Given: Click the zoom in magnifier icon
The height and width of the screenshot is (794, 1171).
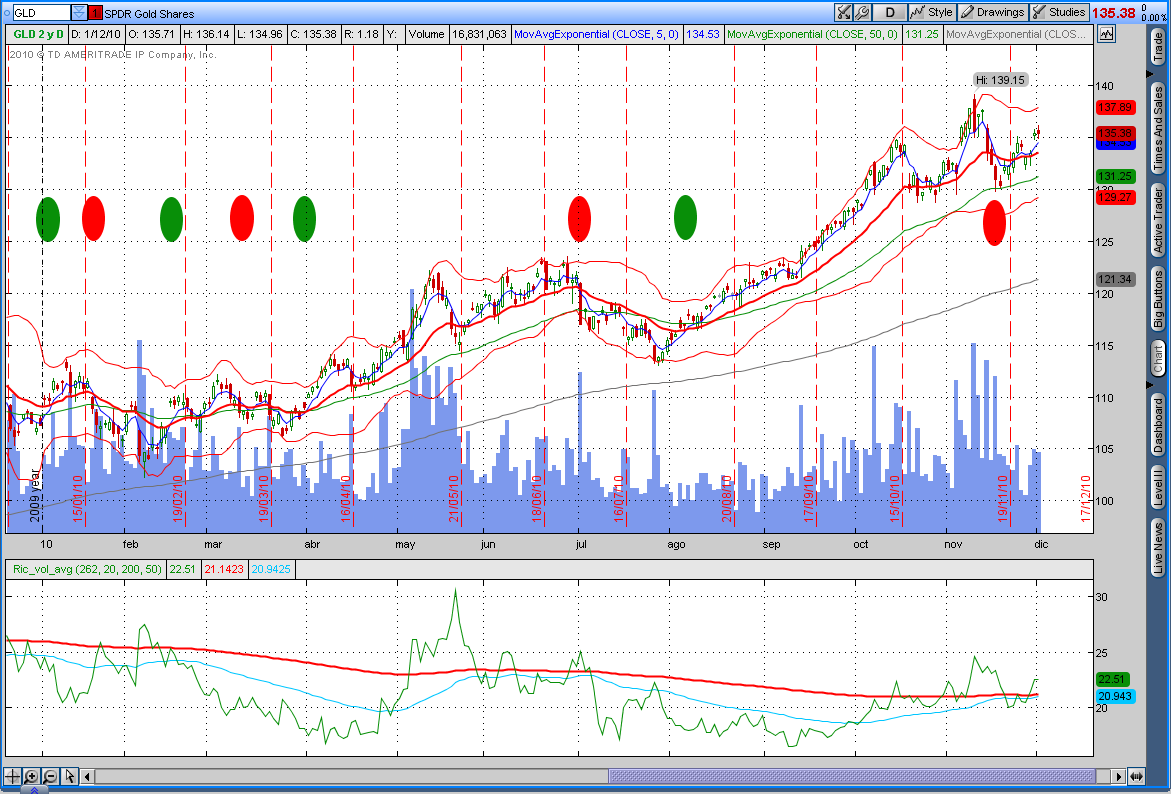Looking at the screenshot, I should [31, 776].
